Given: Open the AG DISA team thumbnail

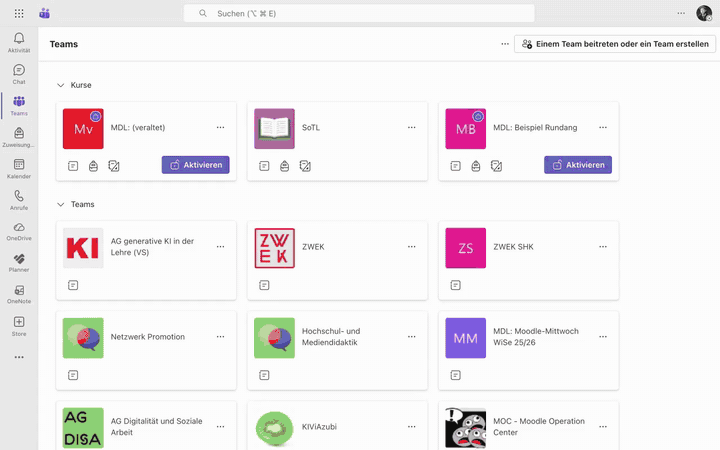Looking at the screenshot, I should coord(83,428).
